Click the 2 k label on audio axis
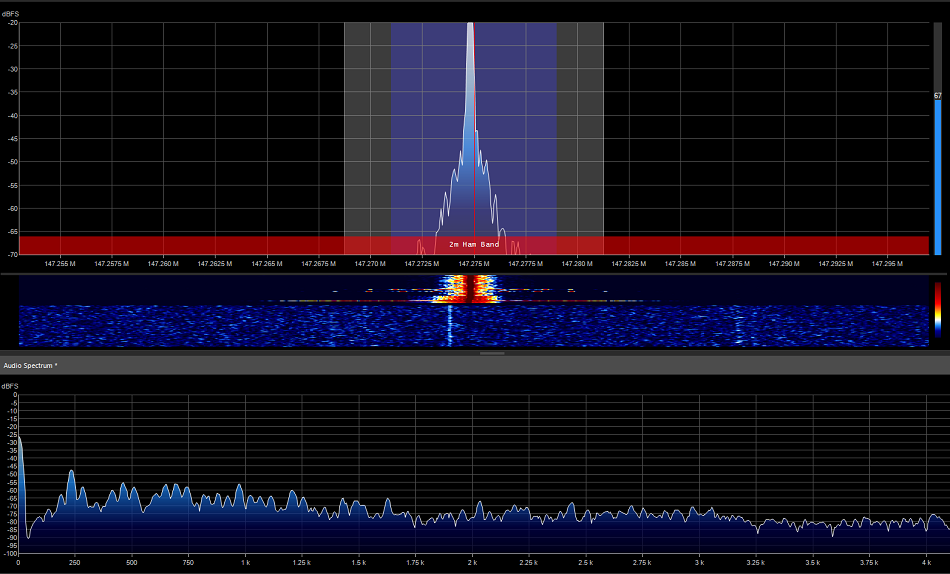This screenshot has height=574, width=950. tap(472, 564)
